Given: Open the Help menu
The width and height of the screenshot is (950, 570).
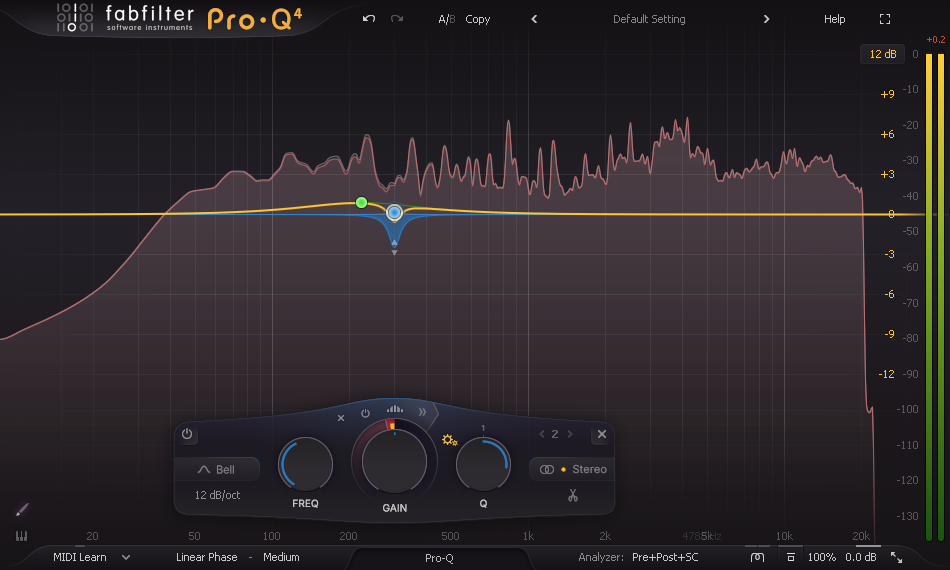Looking at the screenshot, I should 834,19.
